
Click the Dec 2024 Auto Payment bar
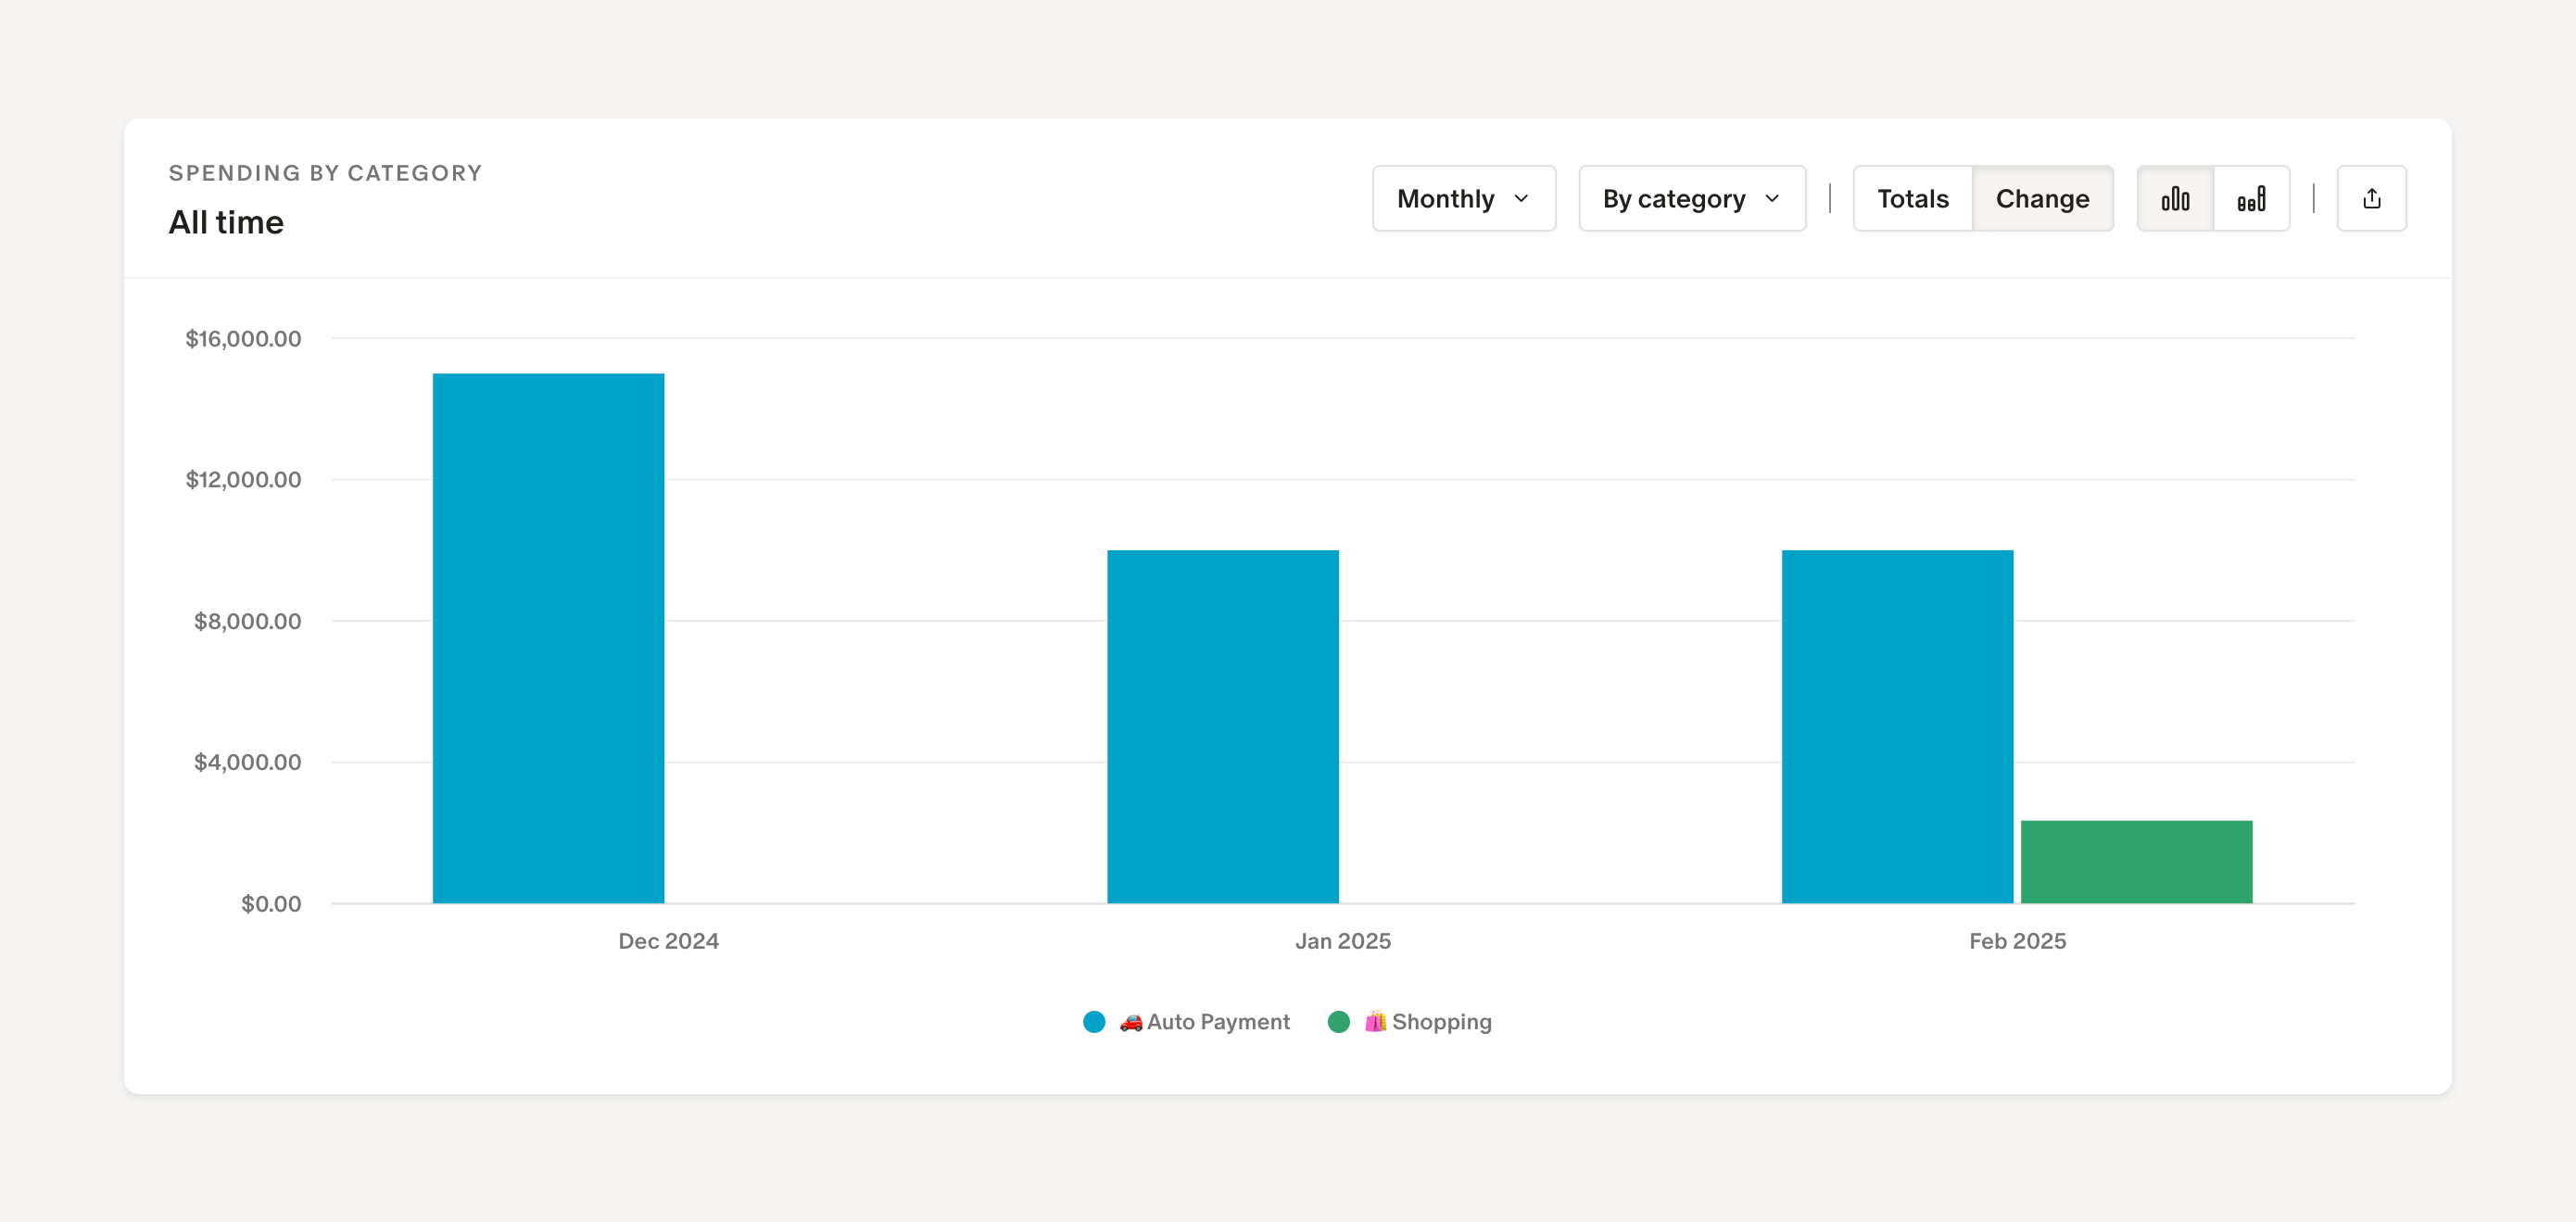coord(548,640)
